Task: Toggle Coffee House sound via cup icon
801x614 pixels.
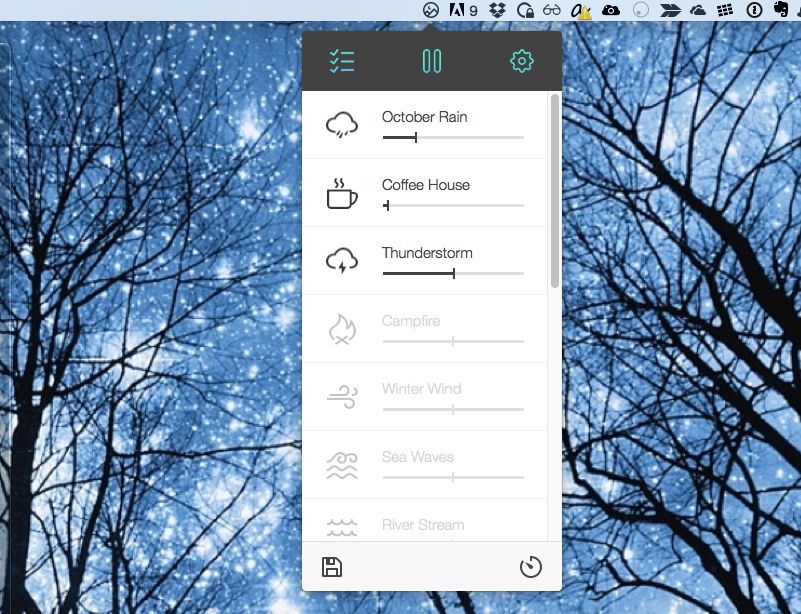Action: [342, 193]
